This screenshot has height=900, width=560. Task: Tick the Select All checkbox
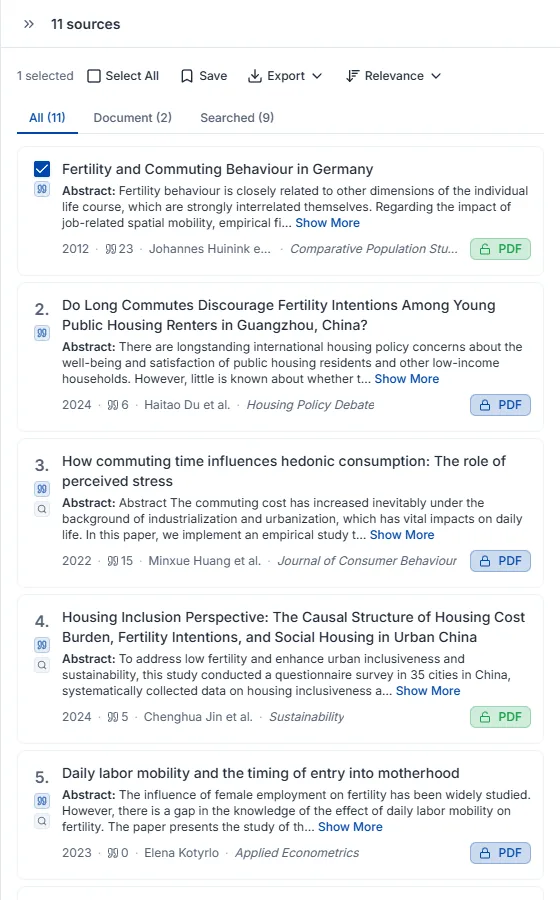point(94,76)
